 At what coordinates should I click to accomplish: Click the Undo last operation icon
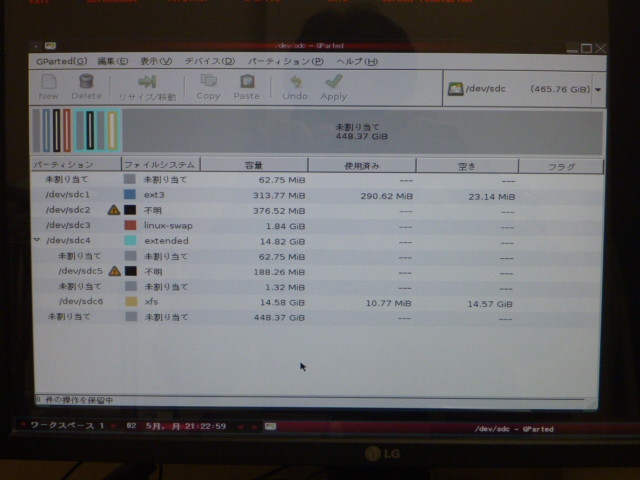[296, 82]
